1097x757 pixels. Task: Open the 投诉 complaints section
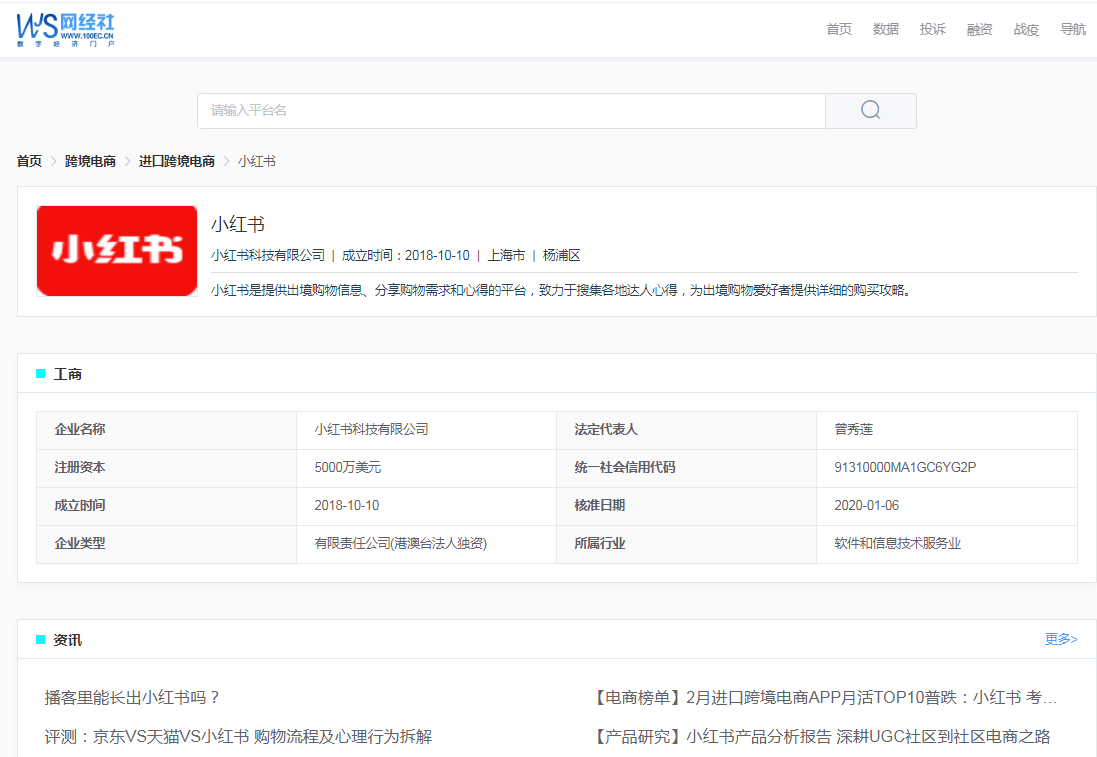932,29
